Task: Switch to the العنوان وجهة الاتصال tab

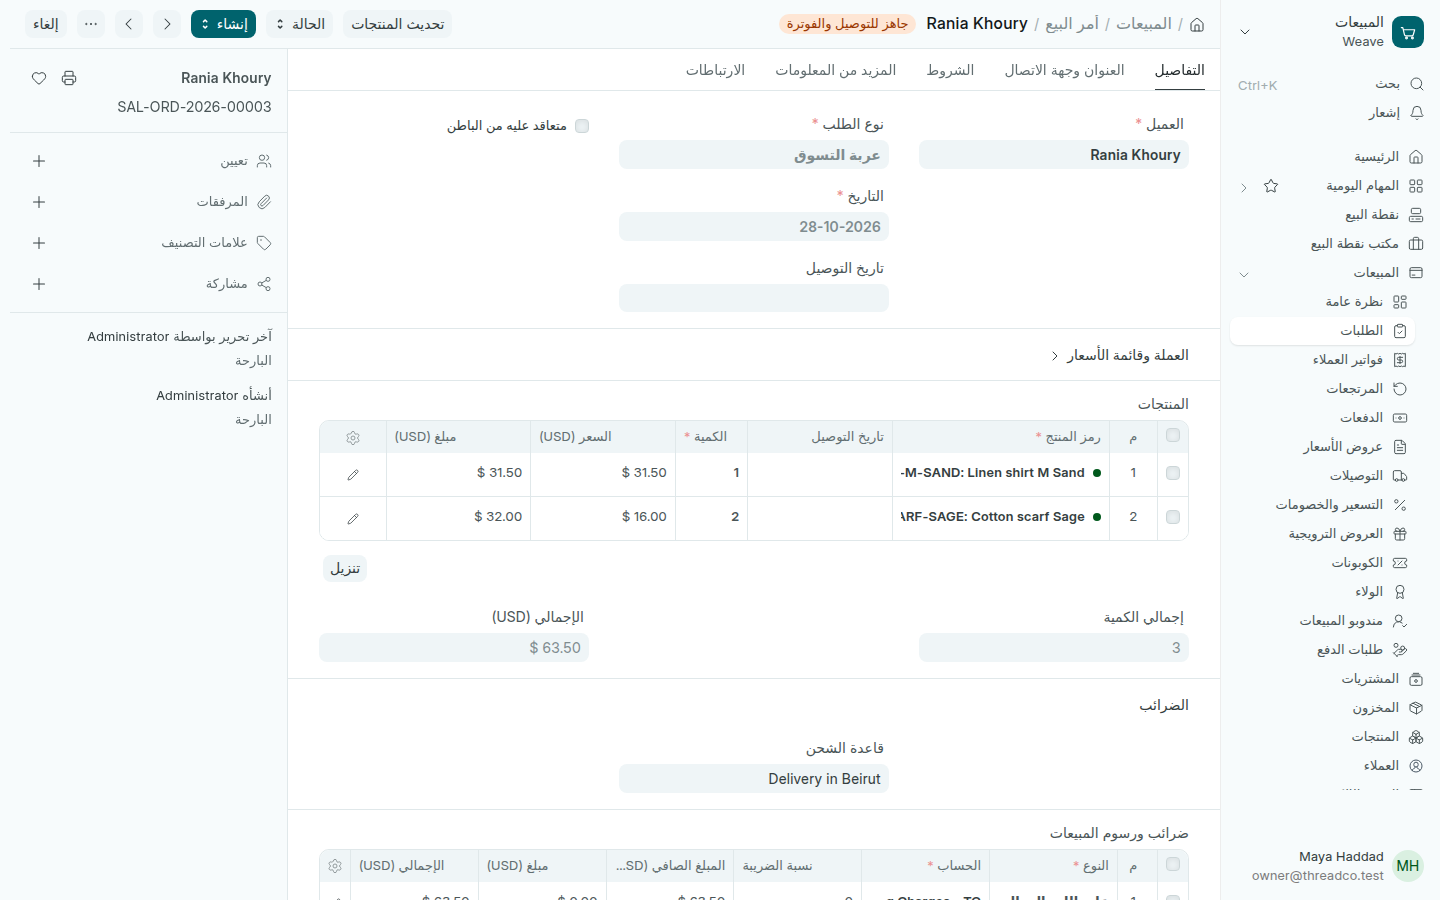Action: [1064, 70]
